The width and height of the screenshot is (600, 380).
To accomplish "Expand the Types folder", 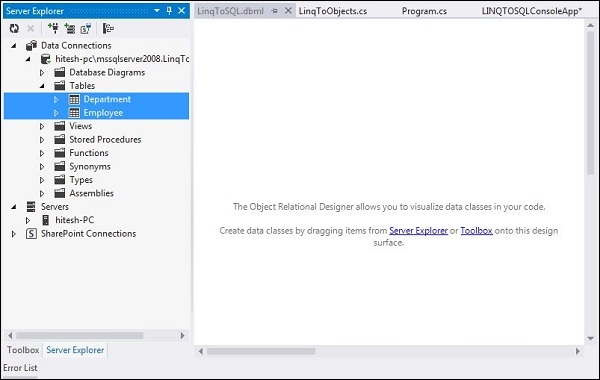I will 42,180.
